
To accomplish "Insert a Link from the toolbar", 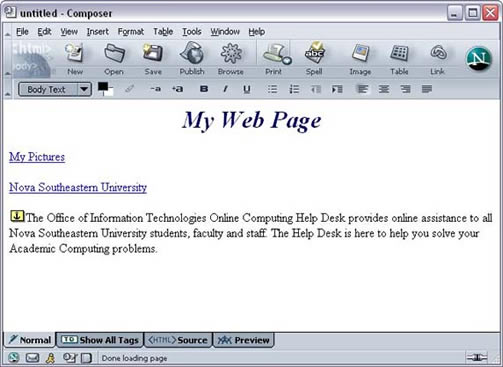I will point(437,58).
